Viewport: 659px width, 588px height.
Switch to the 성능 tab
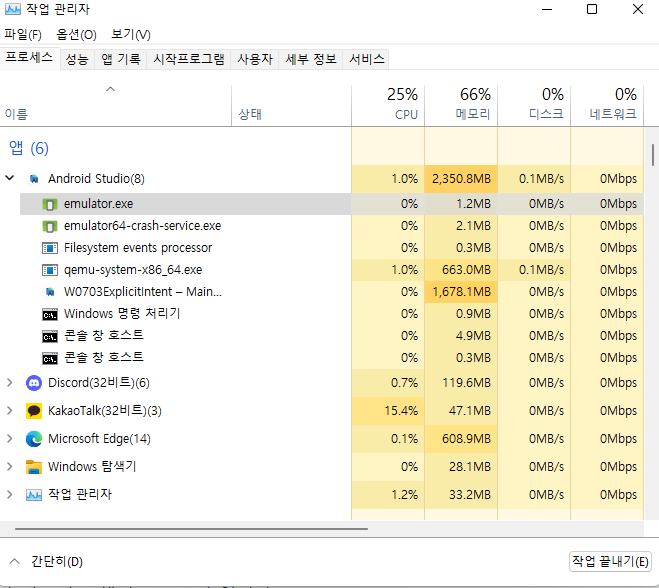[77, 59]
